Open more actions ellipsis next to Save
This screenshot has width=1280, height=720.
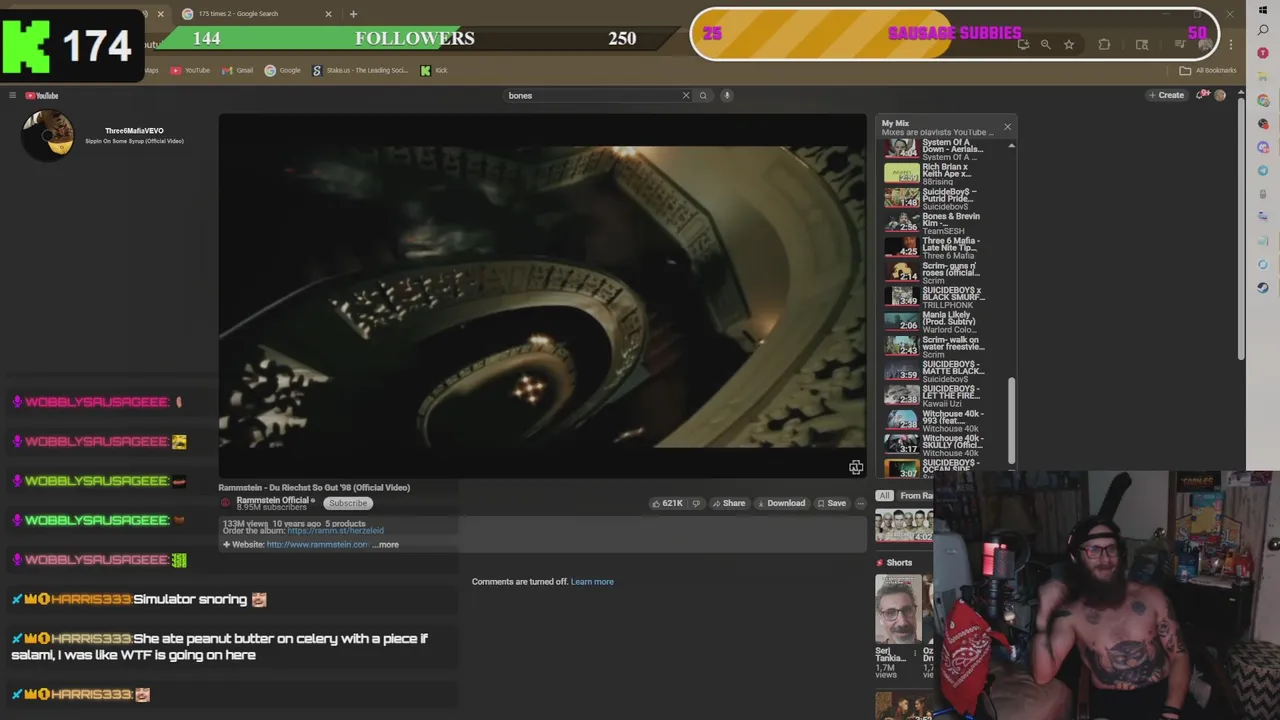pyautogui.click(x=860, y=503)
